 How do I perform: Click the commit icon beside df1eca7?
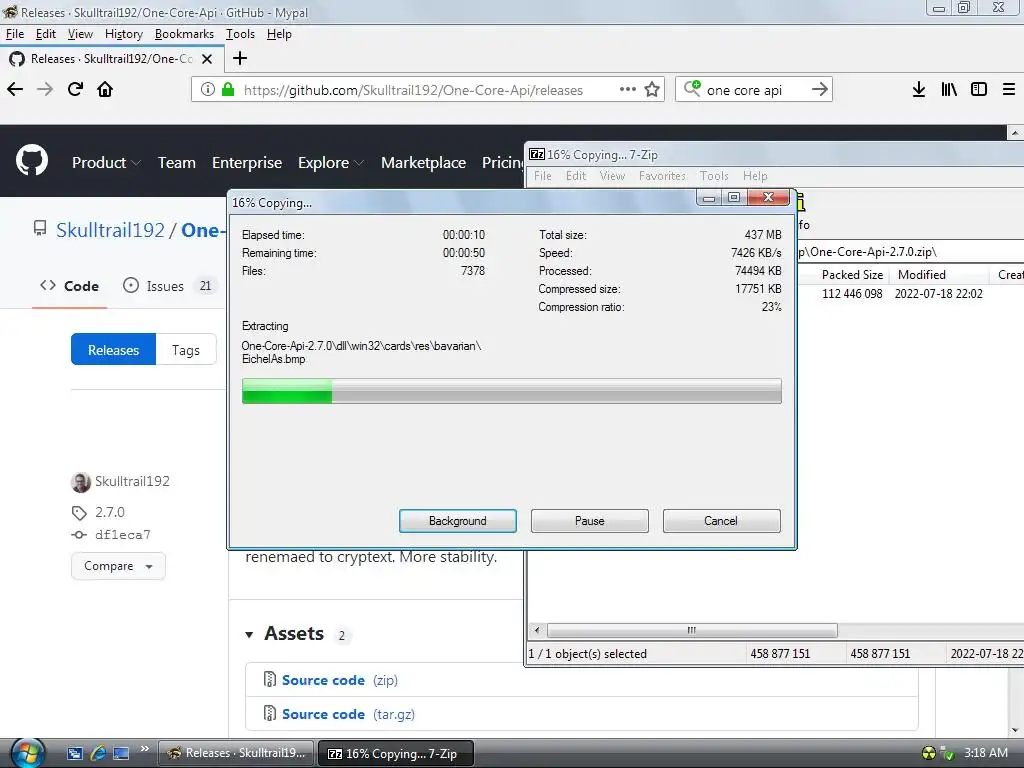point(79,535)
